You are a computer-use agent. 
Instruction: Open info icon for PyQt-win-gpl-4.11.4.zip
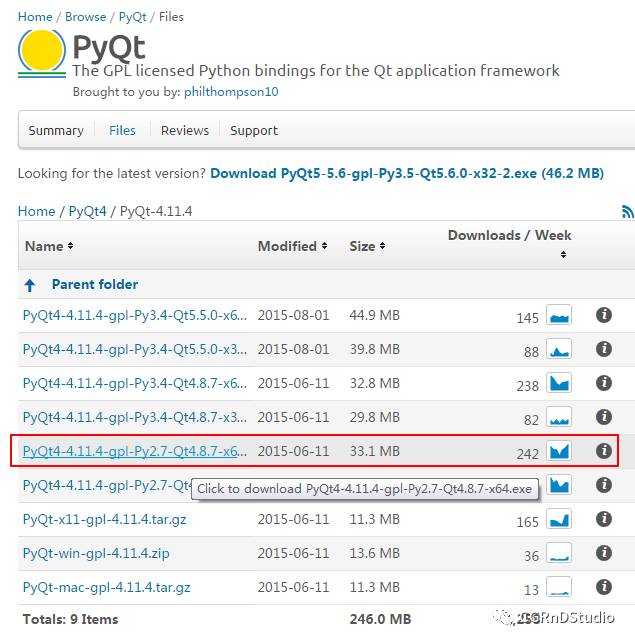click(603, 553)
